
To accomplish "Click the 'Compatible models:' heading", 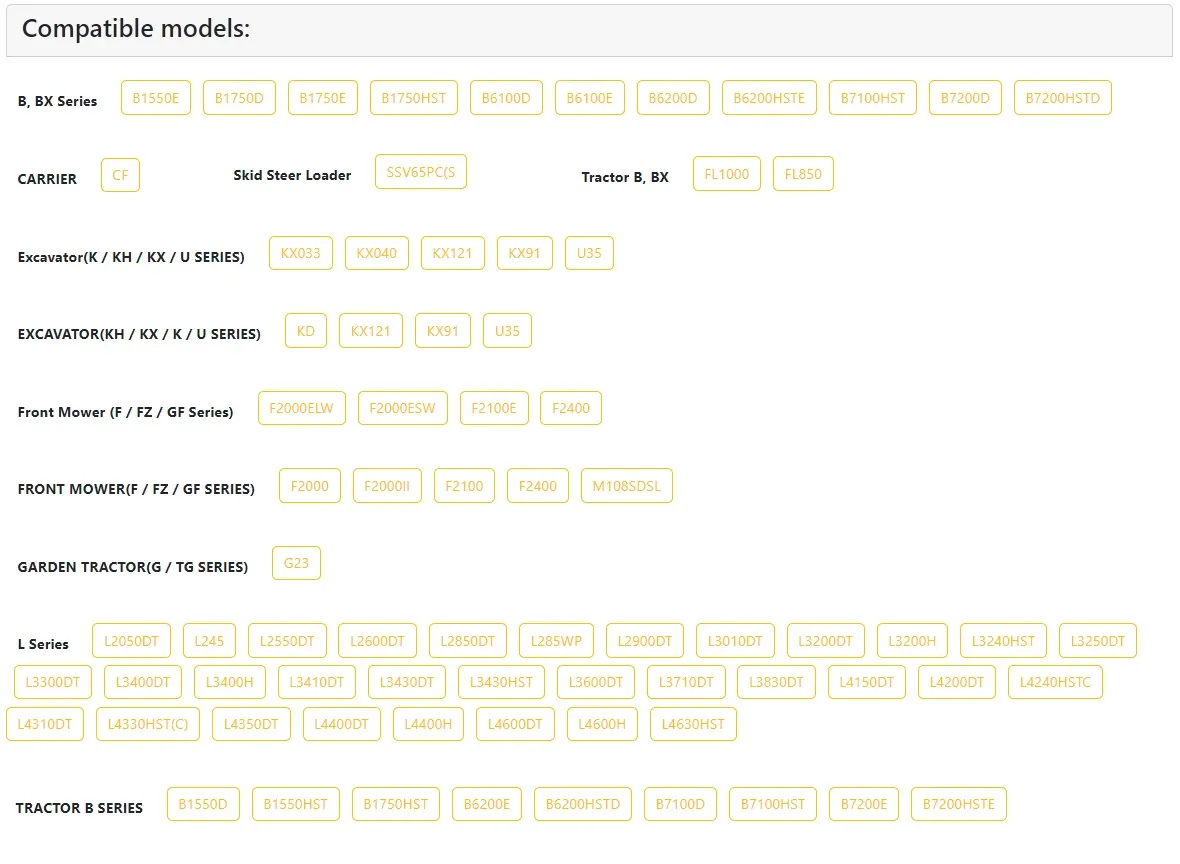I will click(136, 29).
